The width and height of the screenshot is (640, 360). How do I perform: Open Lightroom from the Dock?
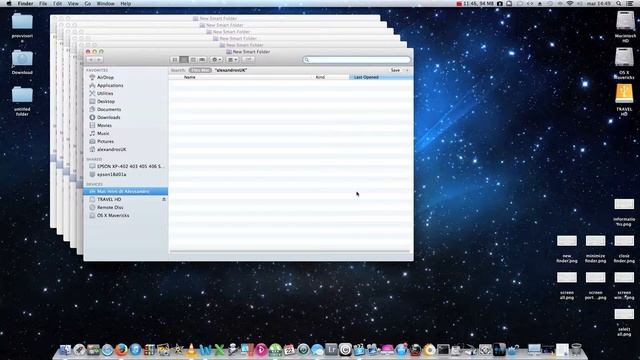(331, 350)
